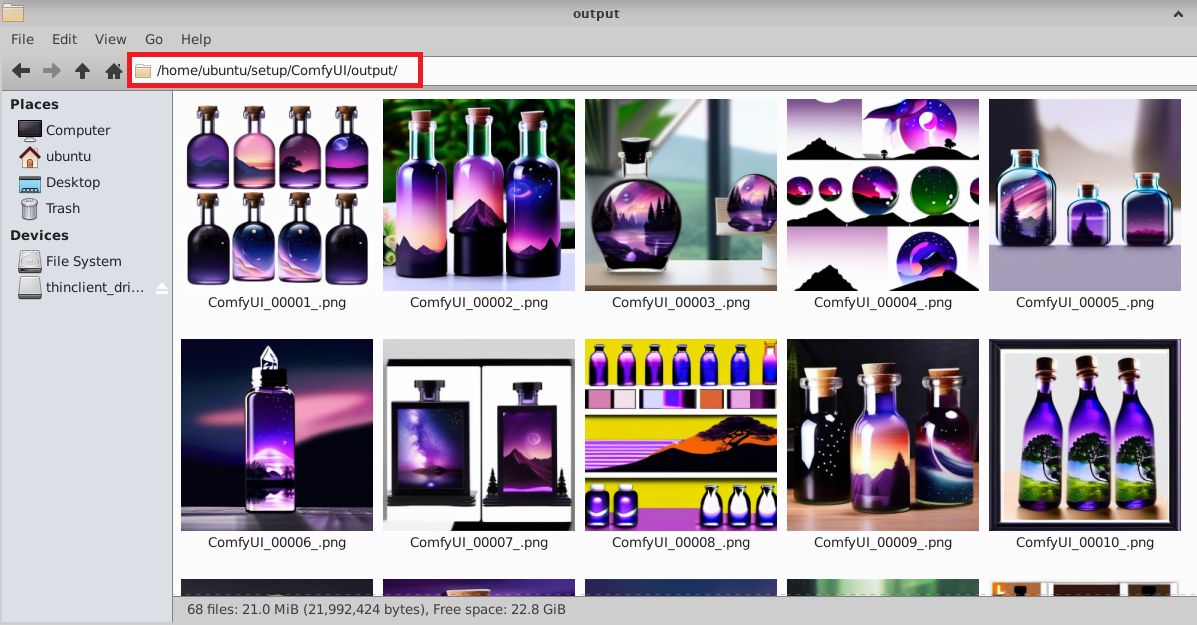The height and width of the screenshot is (625, 1197).
Task: Open the home folder via house icon
Action: pyautogui.click(x=114, y=71)
